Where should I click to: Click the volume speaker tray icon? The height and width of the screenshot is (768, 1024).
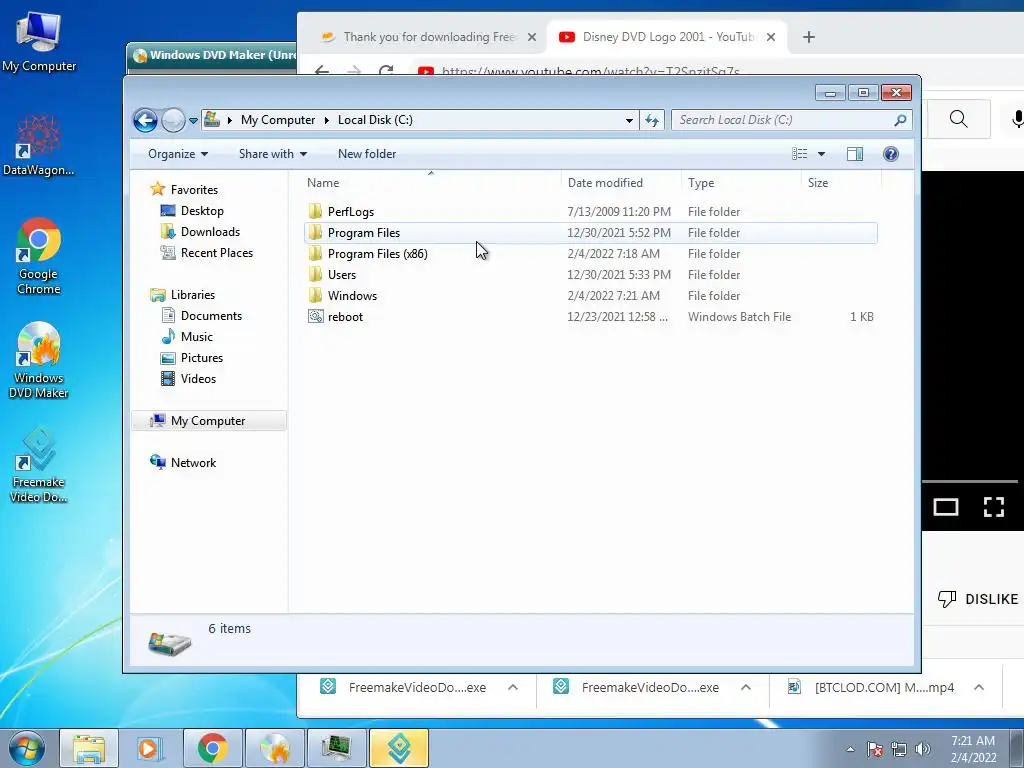pyautogui.click(x=922, y=749)
